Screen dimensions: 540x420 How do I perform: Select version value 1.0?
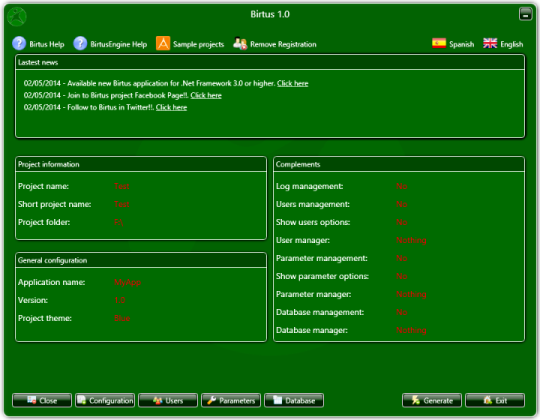[120, 300]
